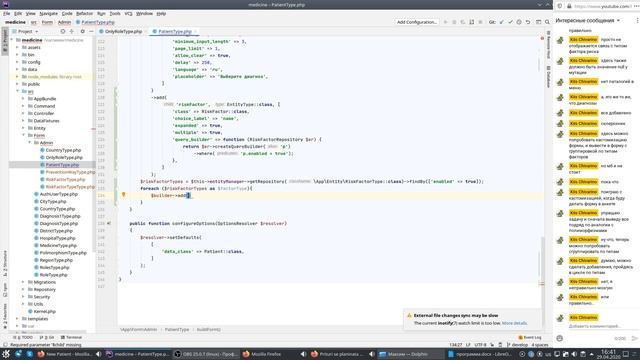640x360 pixels.
Task: Expand the Migrations folder
Action: (x=23, y=282)
